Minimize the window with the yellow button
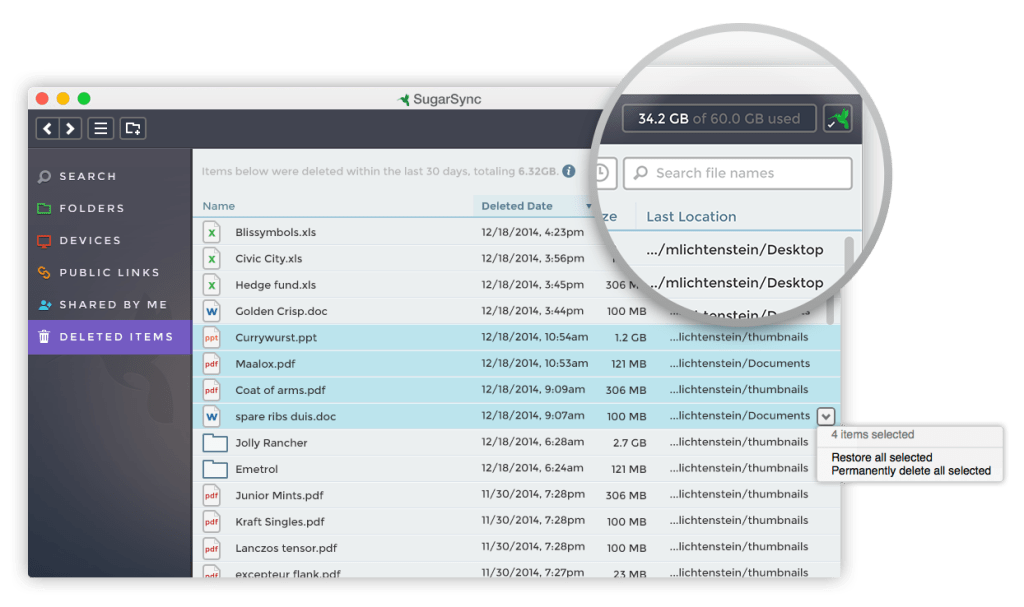Viewport: 1024px width, 607px height. click(63, 99)
